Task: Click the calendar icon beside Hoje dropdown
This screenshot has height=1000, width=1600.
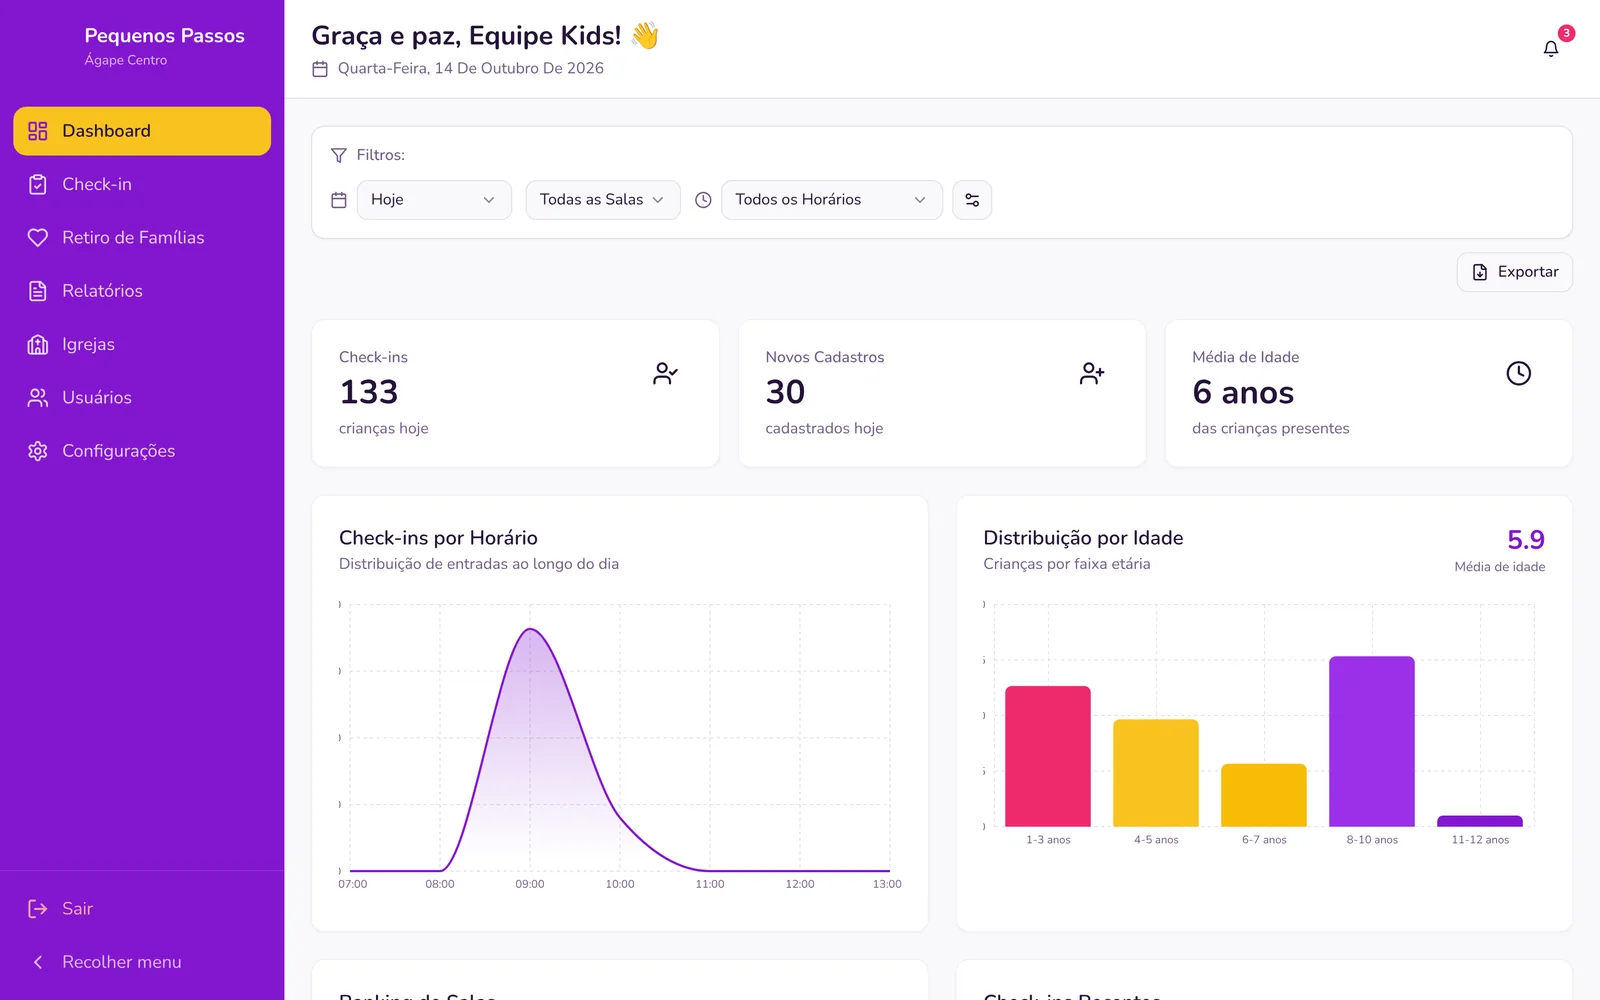Action: coord(339,200)
